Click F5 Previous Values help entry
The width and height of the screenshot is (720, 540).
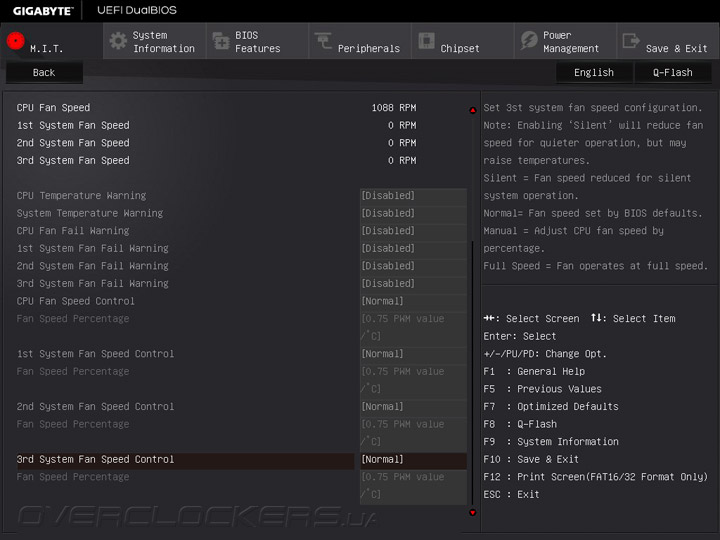[x=542, y=389]
